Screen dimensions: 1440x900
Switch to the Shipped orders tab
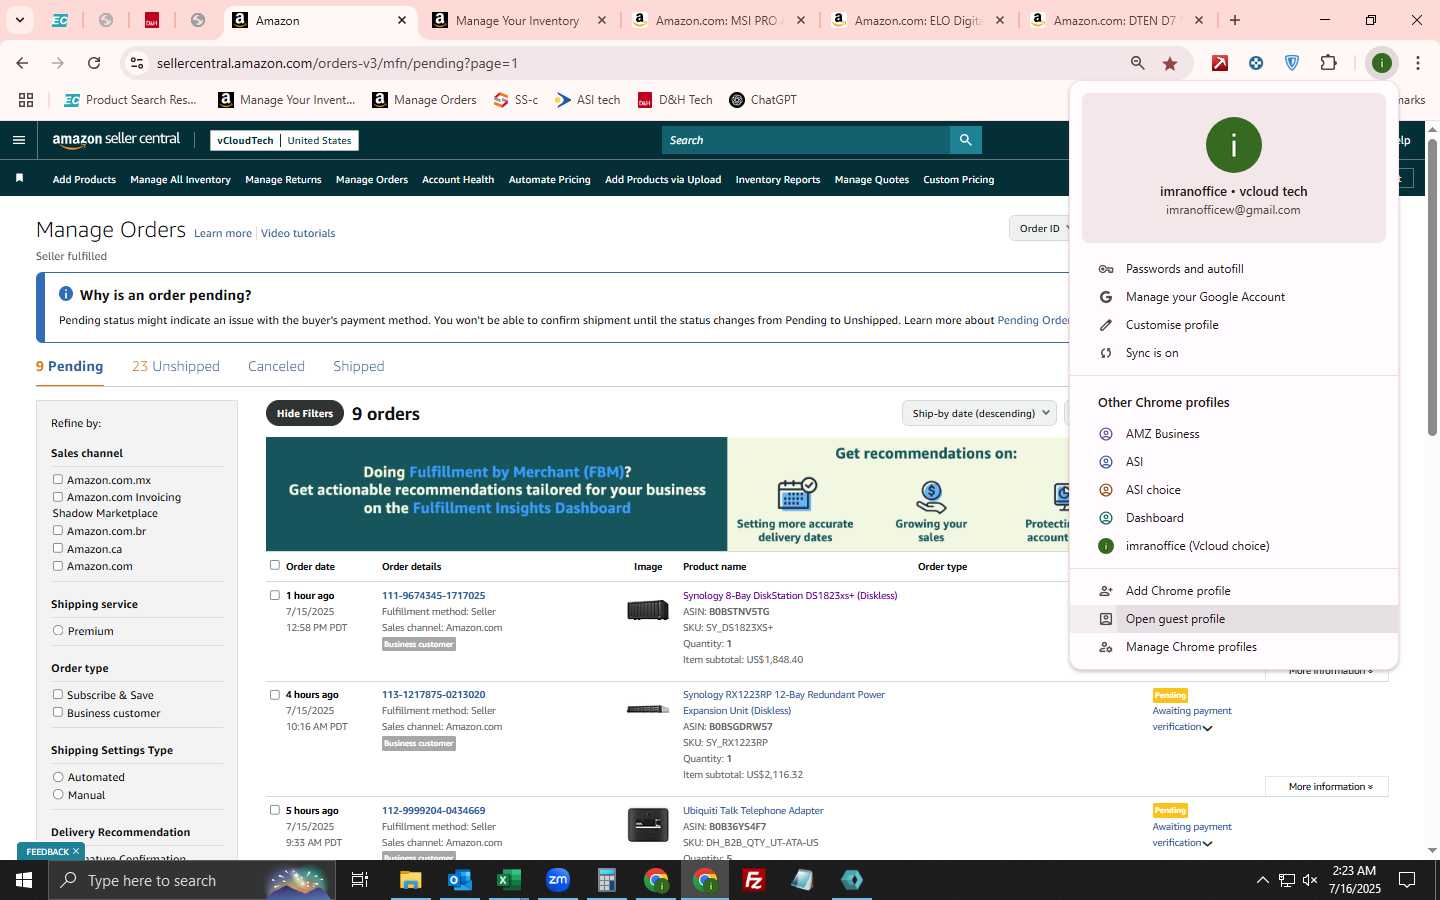359,367
